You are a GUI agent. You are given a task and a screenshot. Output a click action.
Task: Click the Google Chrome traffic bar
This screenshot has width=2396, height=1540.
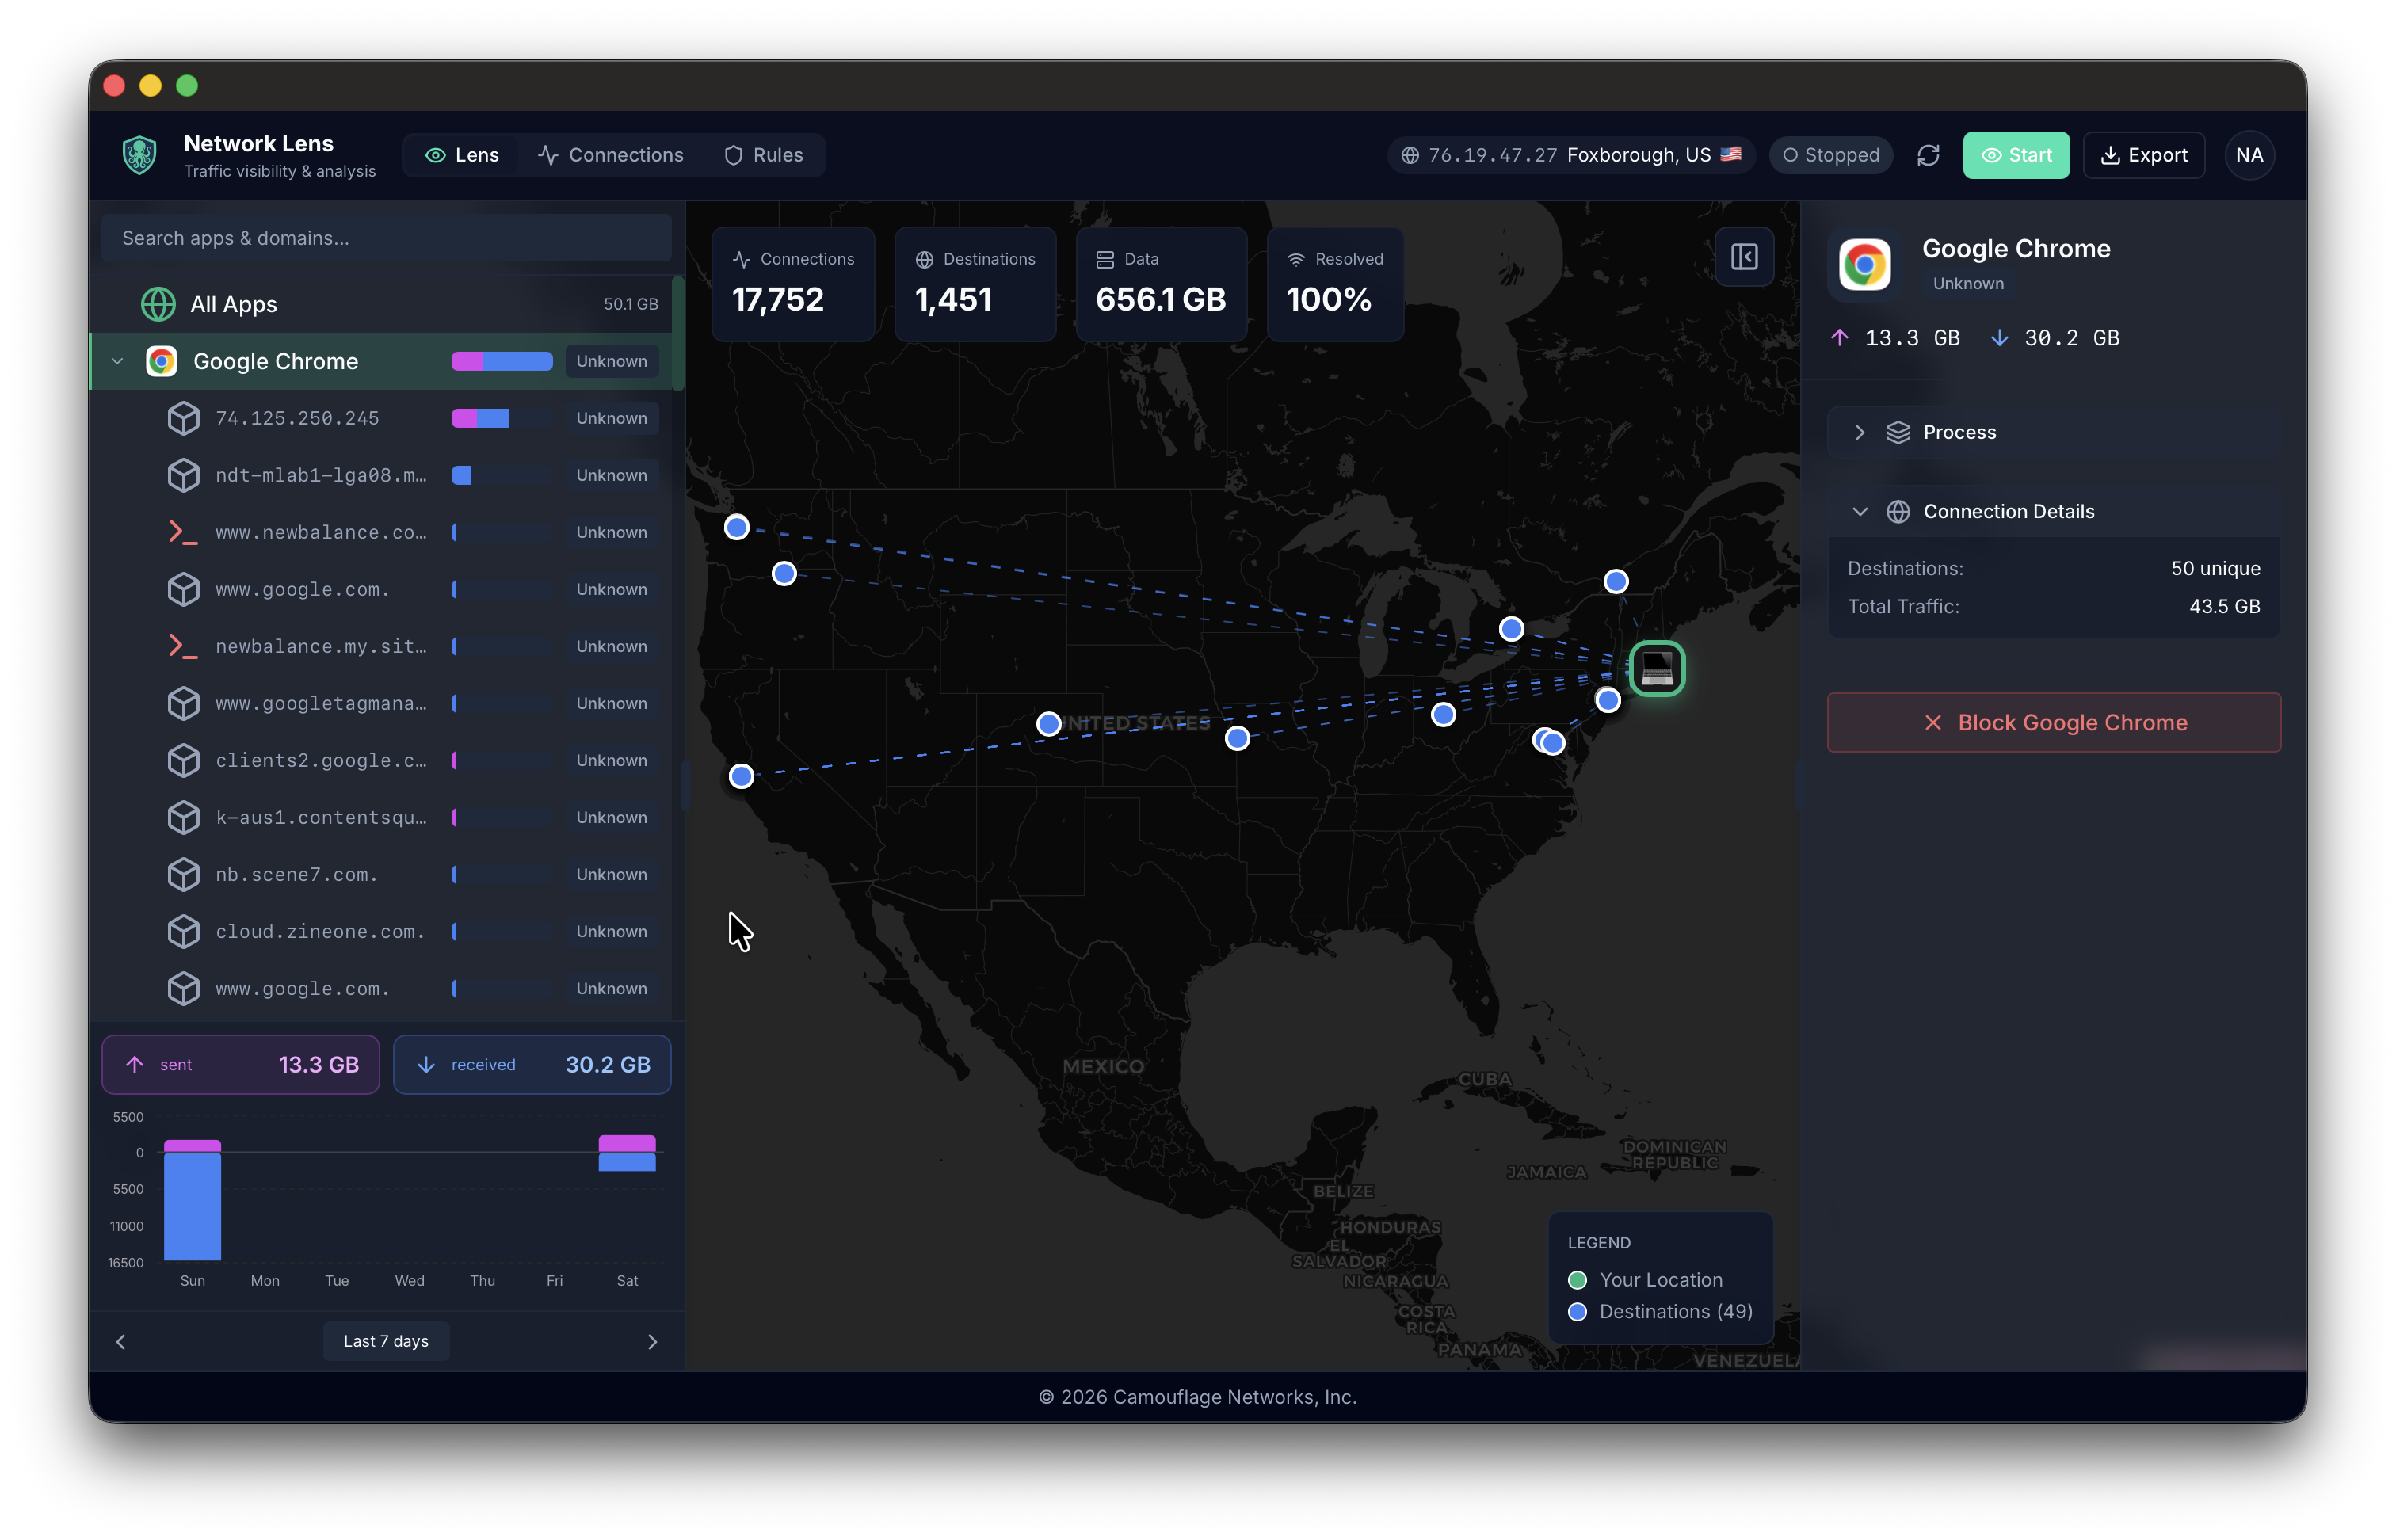pyautogui.click(x=501, y=361)
